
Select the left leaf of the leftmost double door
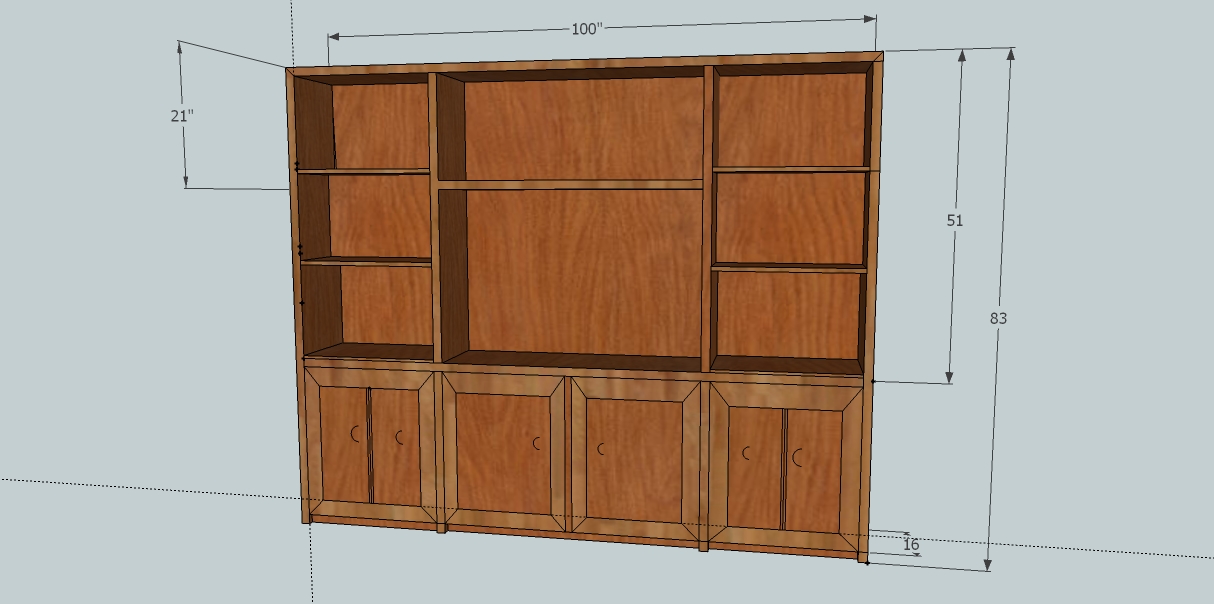click(x=343, y=444)
